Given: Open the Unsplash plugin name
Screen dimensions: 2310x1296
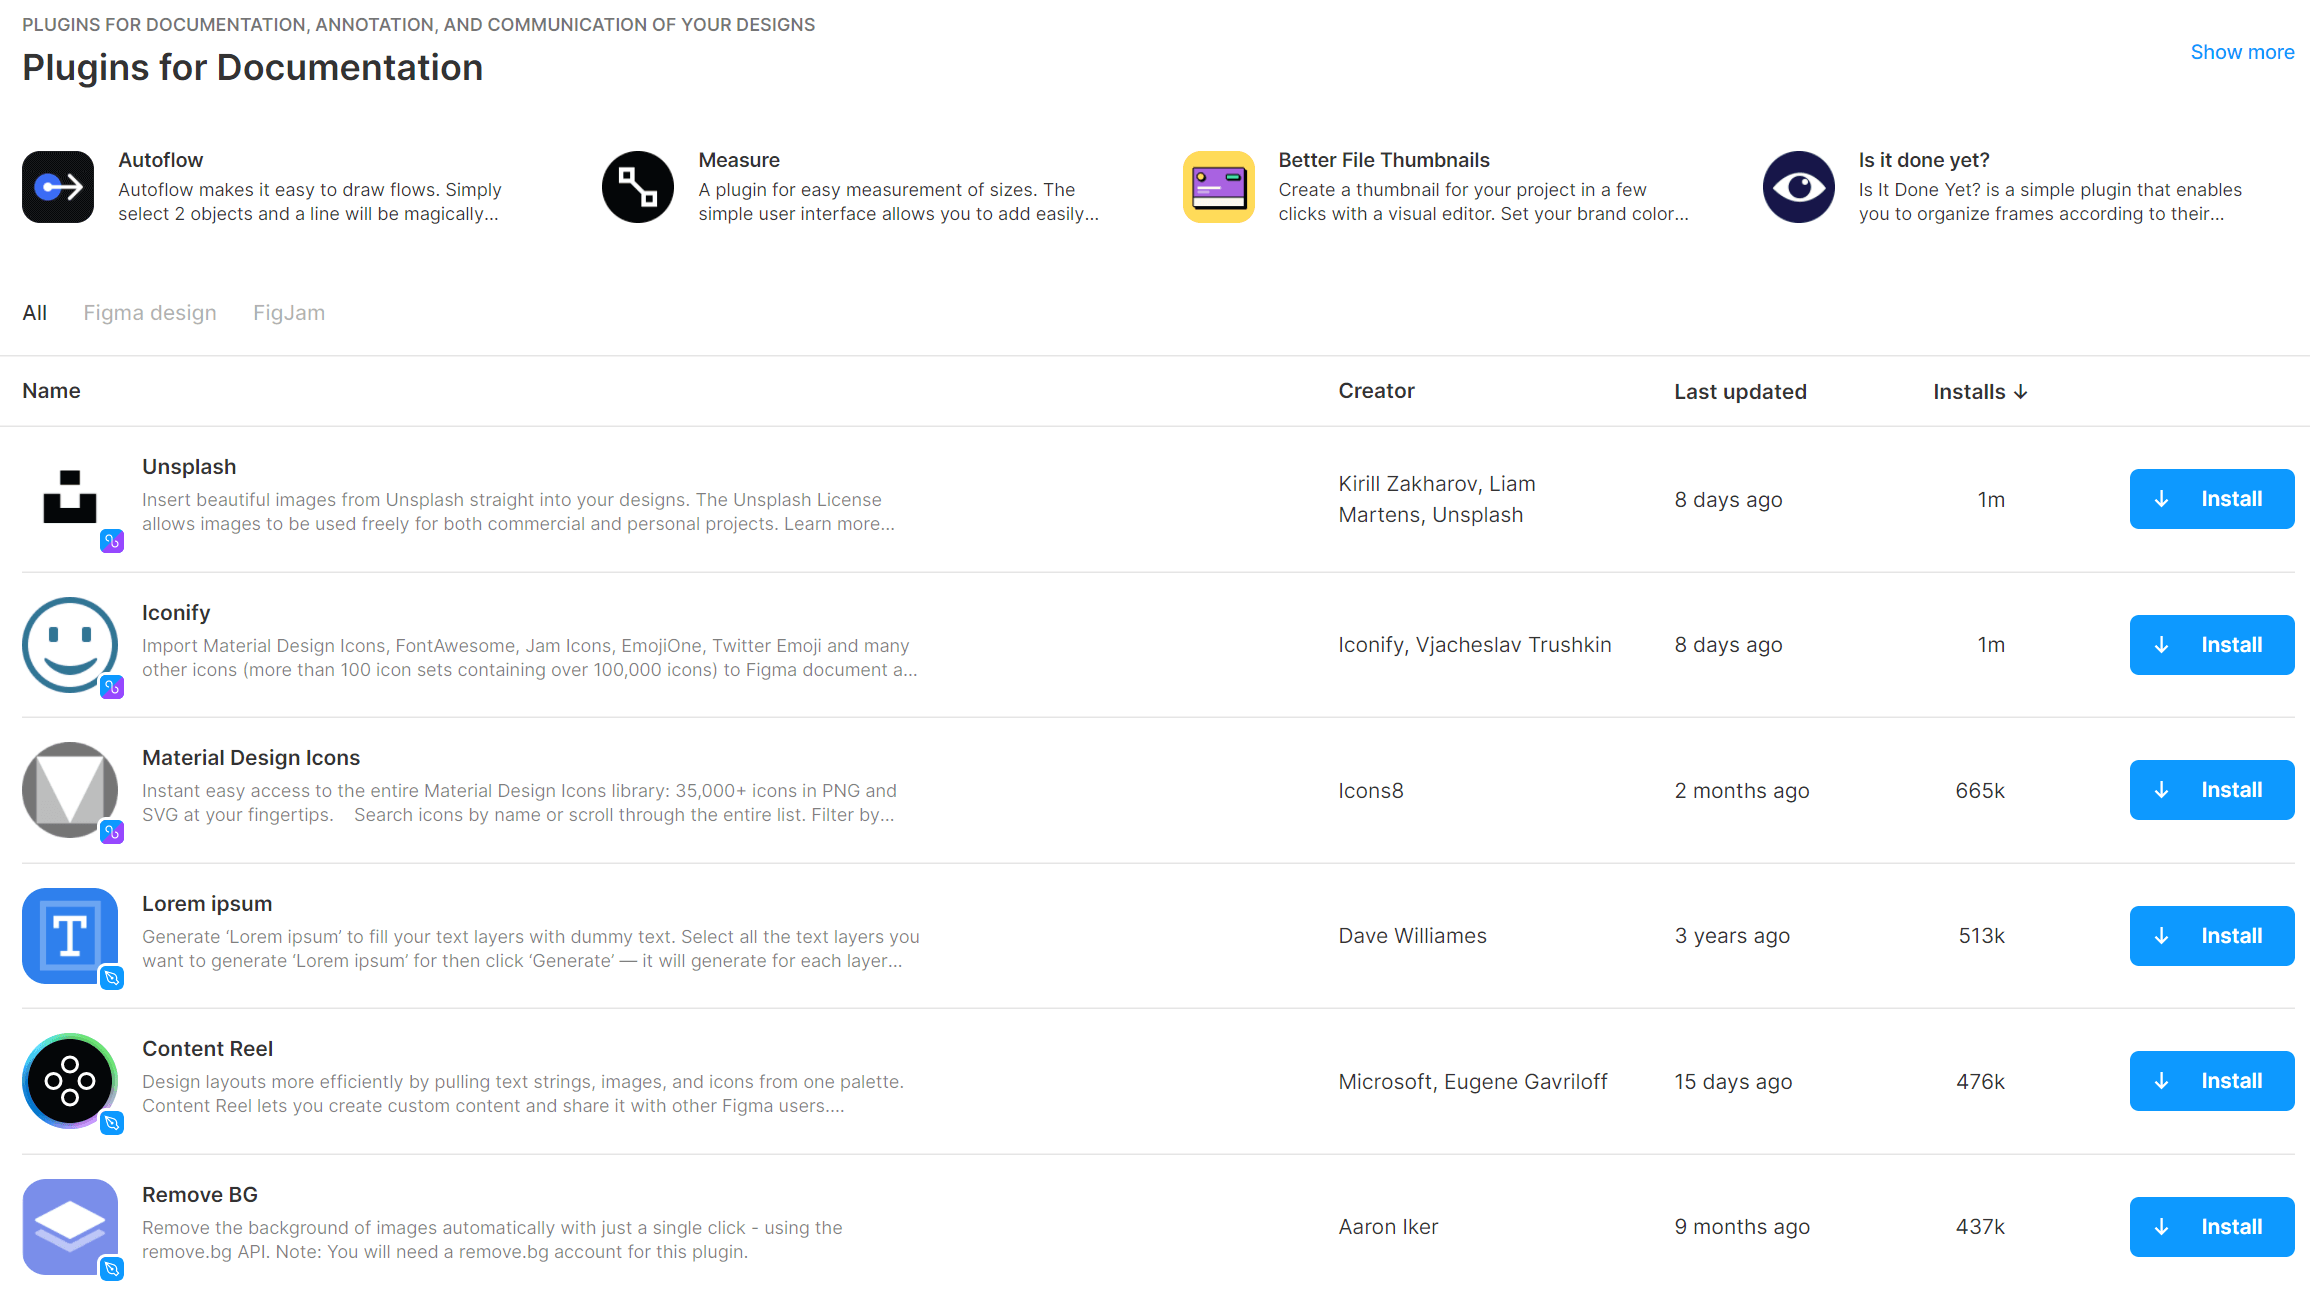Looking at the screenshot, I should click(x=189, y=467).
